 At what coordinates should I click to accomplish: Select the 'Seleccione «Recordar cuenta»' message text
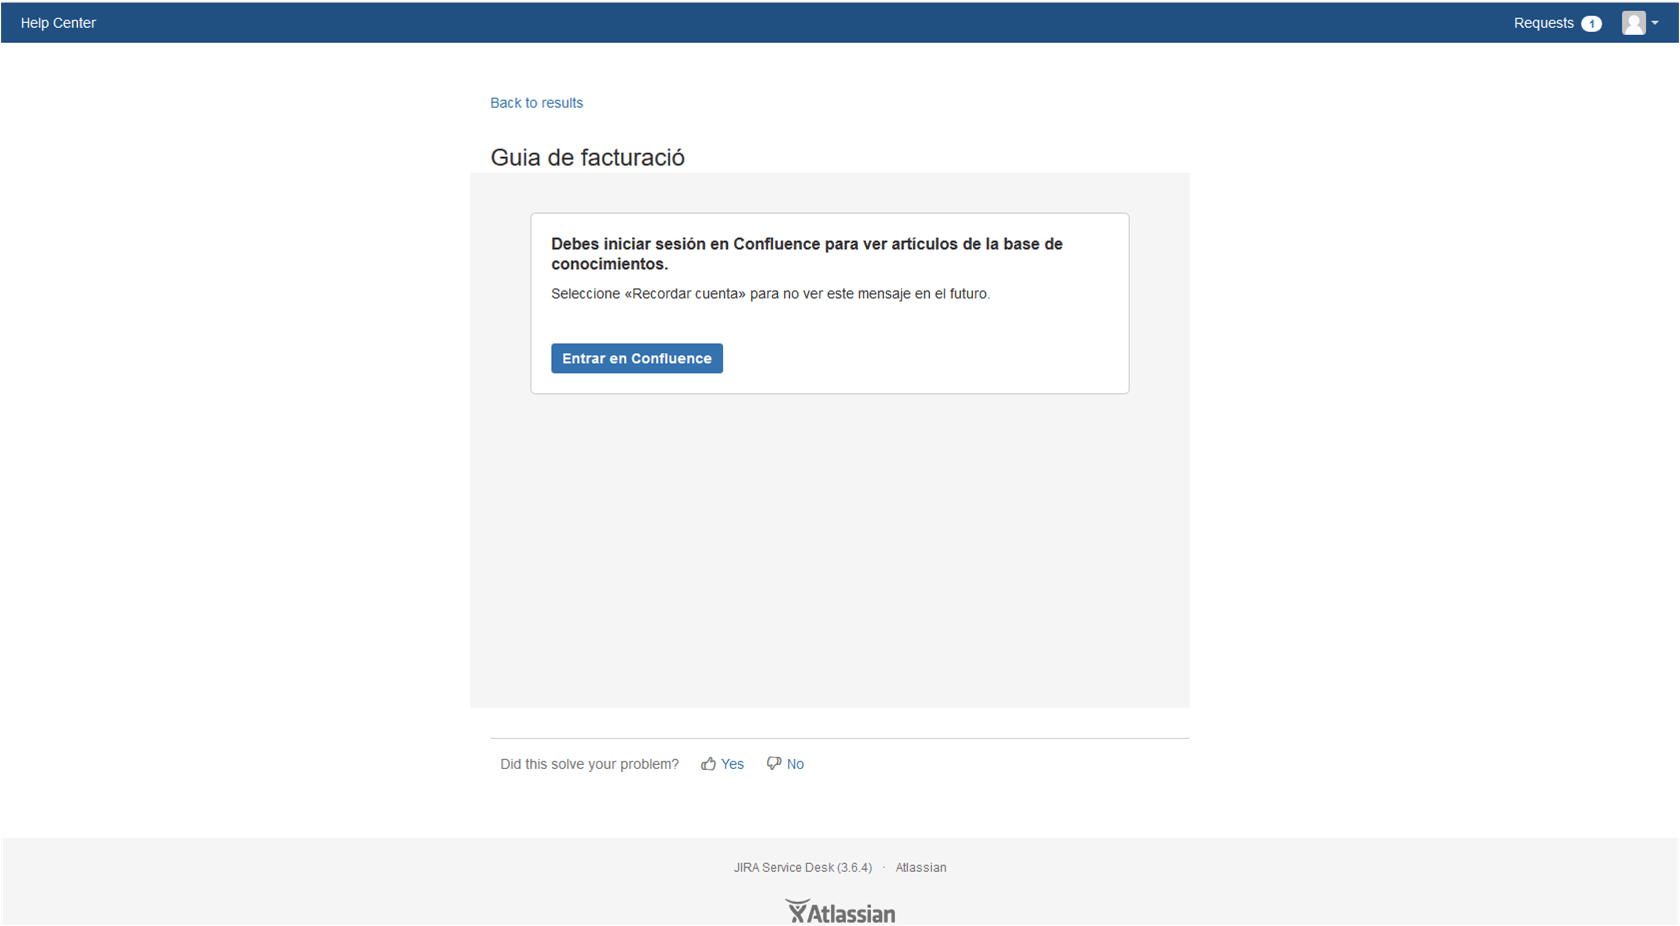tap(770, 294)
